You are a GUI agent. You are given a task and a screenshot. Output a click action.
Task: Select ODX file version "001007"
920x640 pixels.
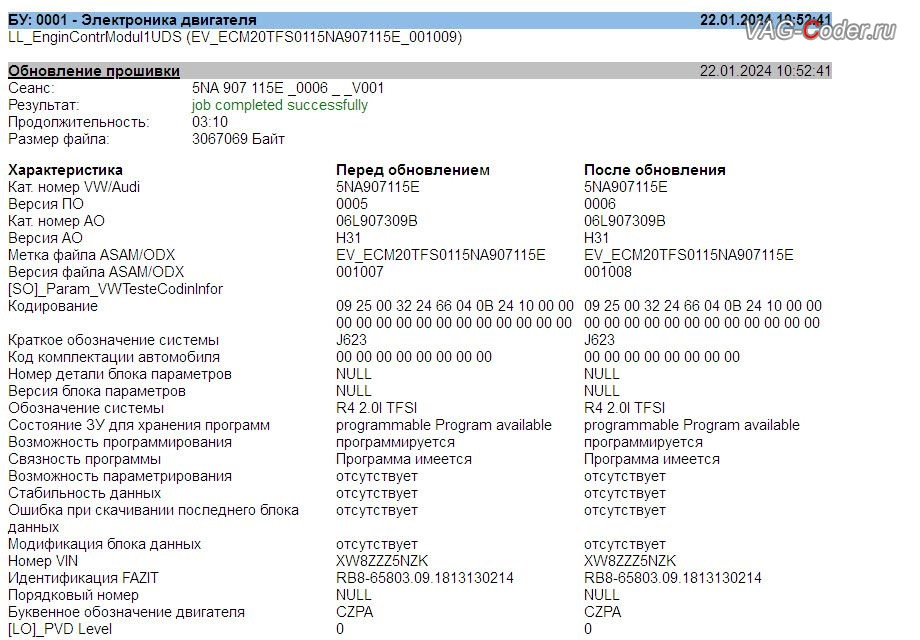(359, 272)
